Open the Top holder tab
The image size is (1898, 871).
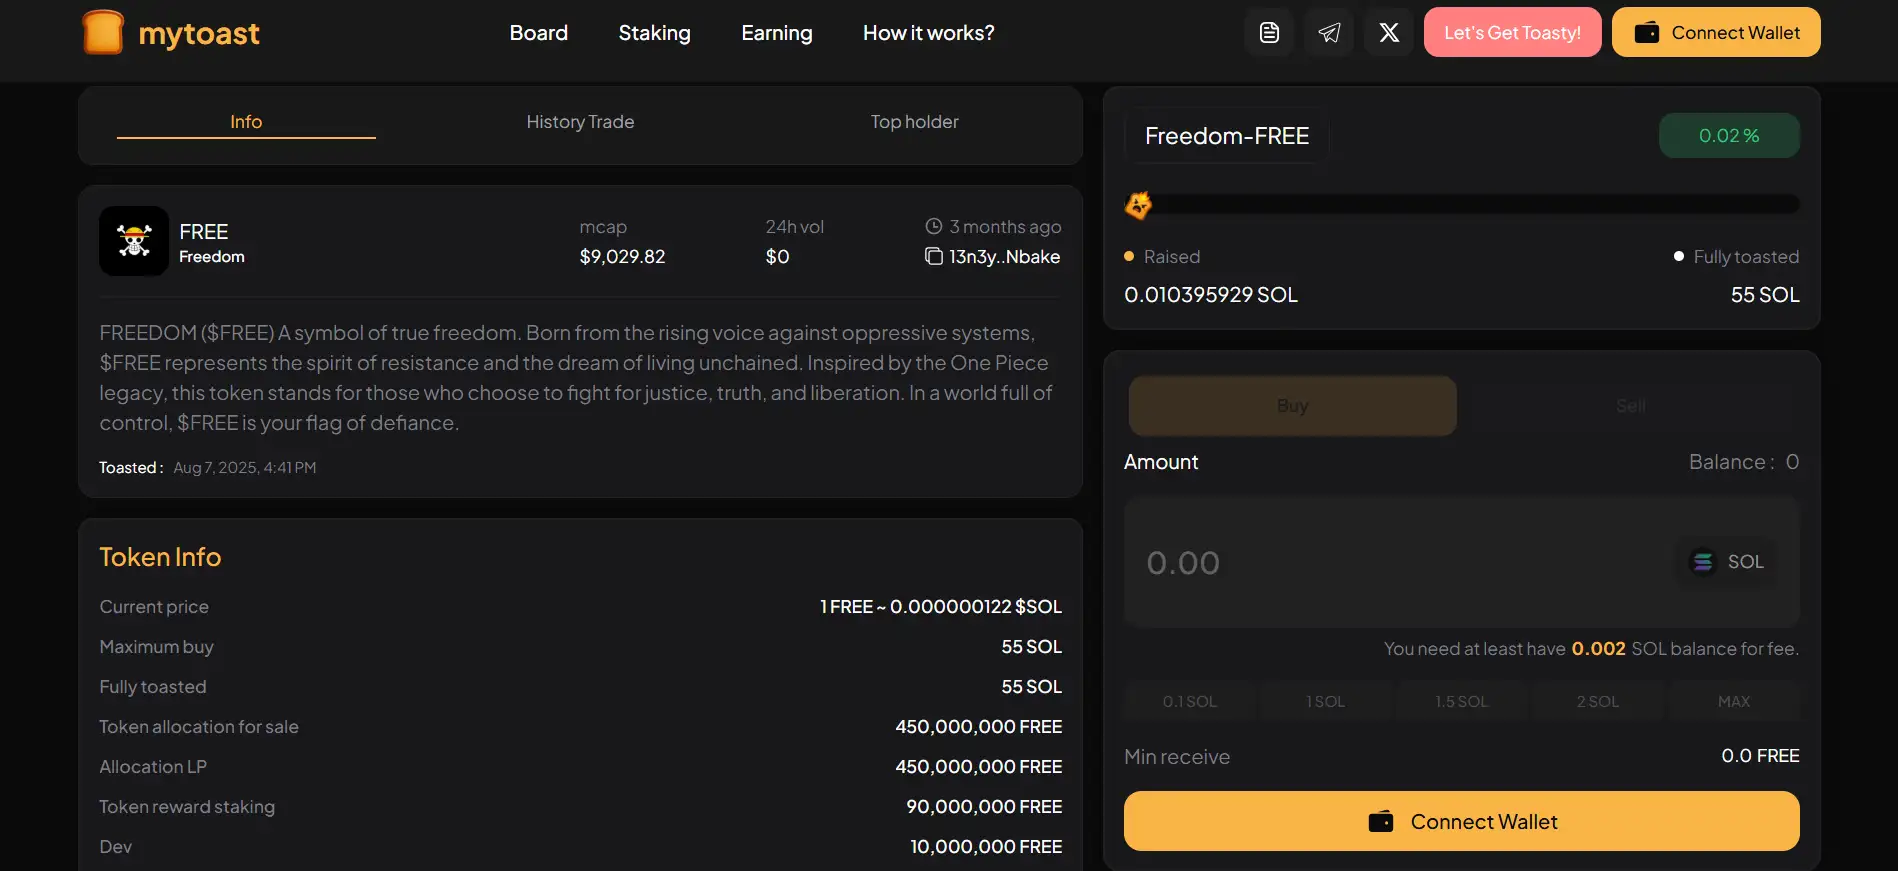point(914,122)
